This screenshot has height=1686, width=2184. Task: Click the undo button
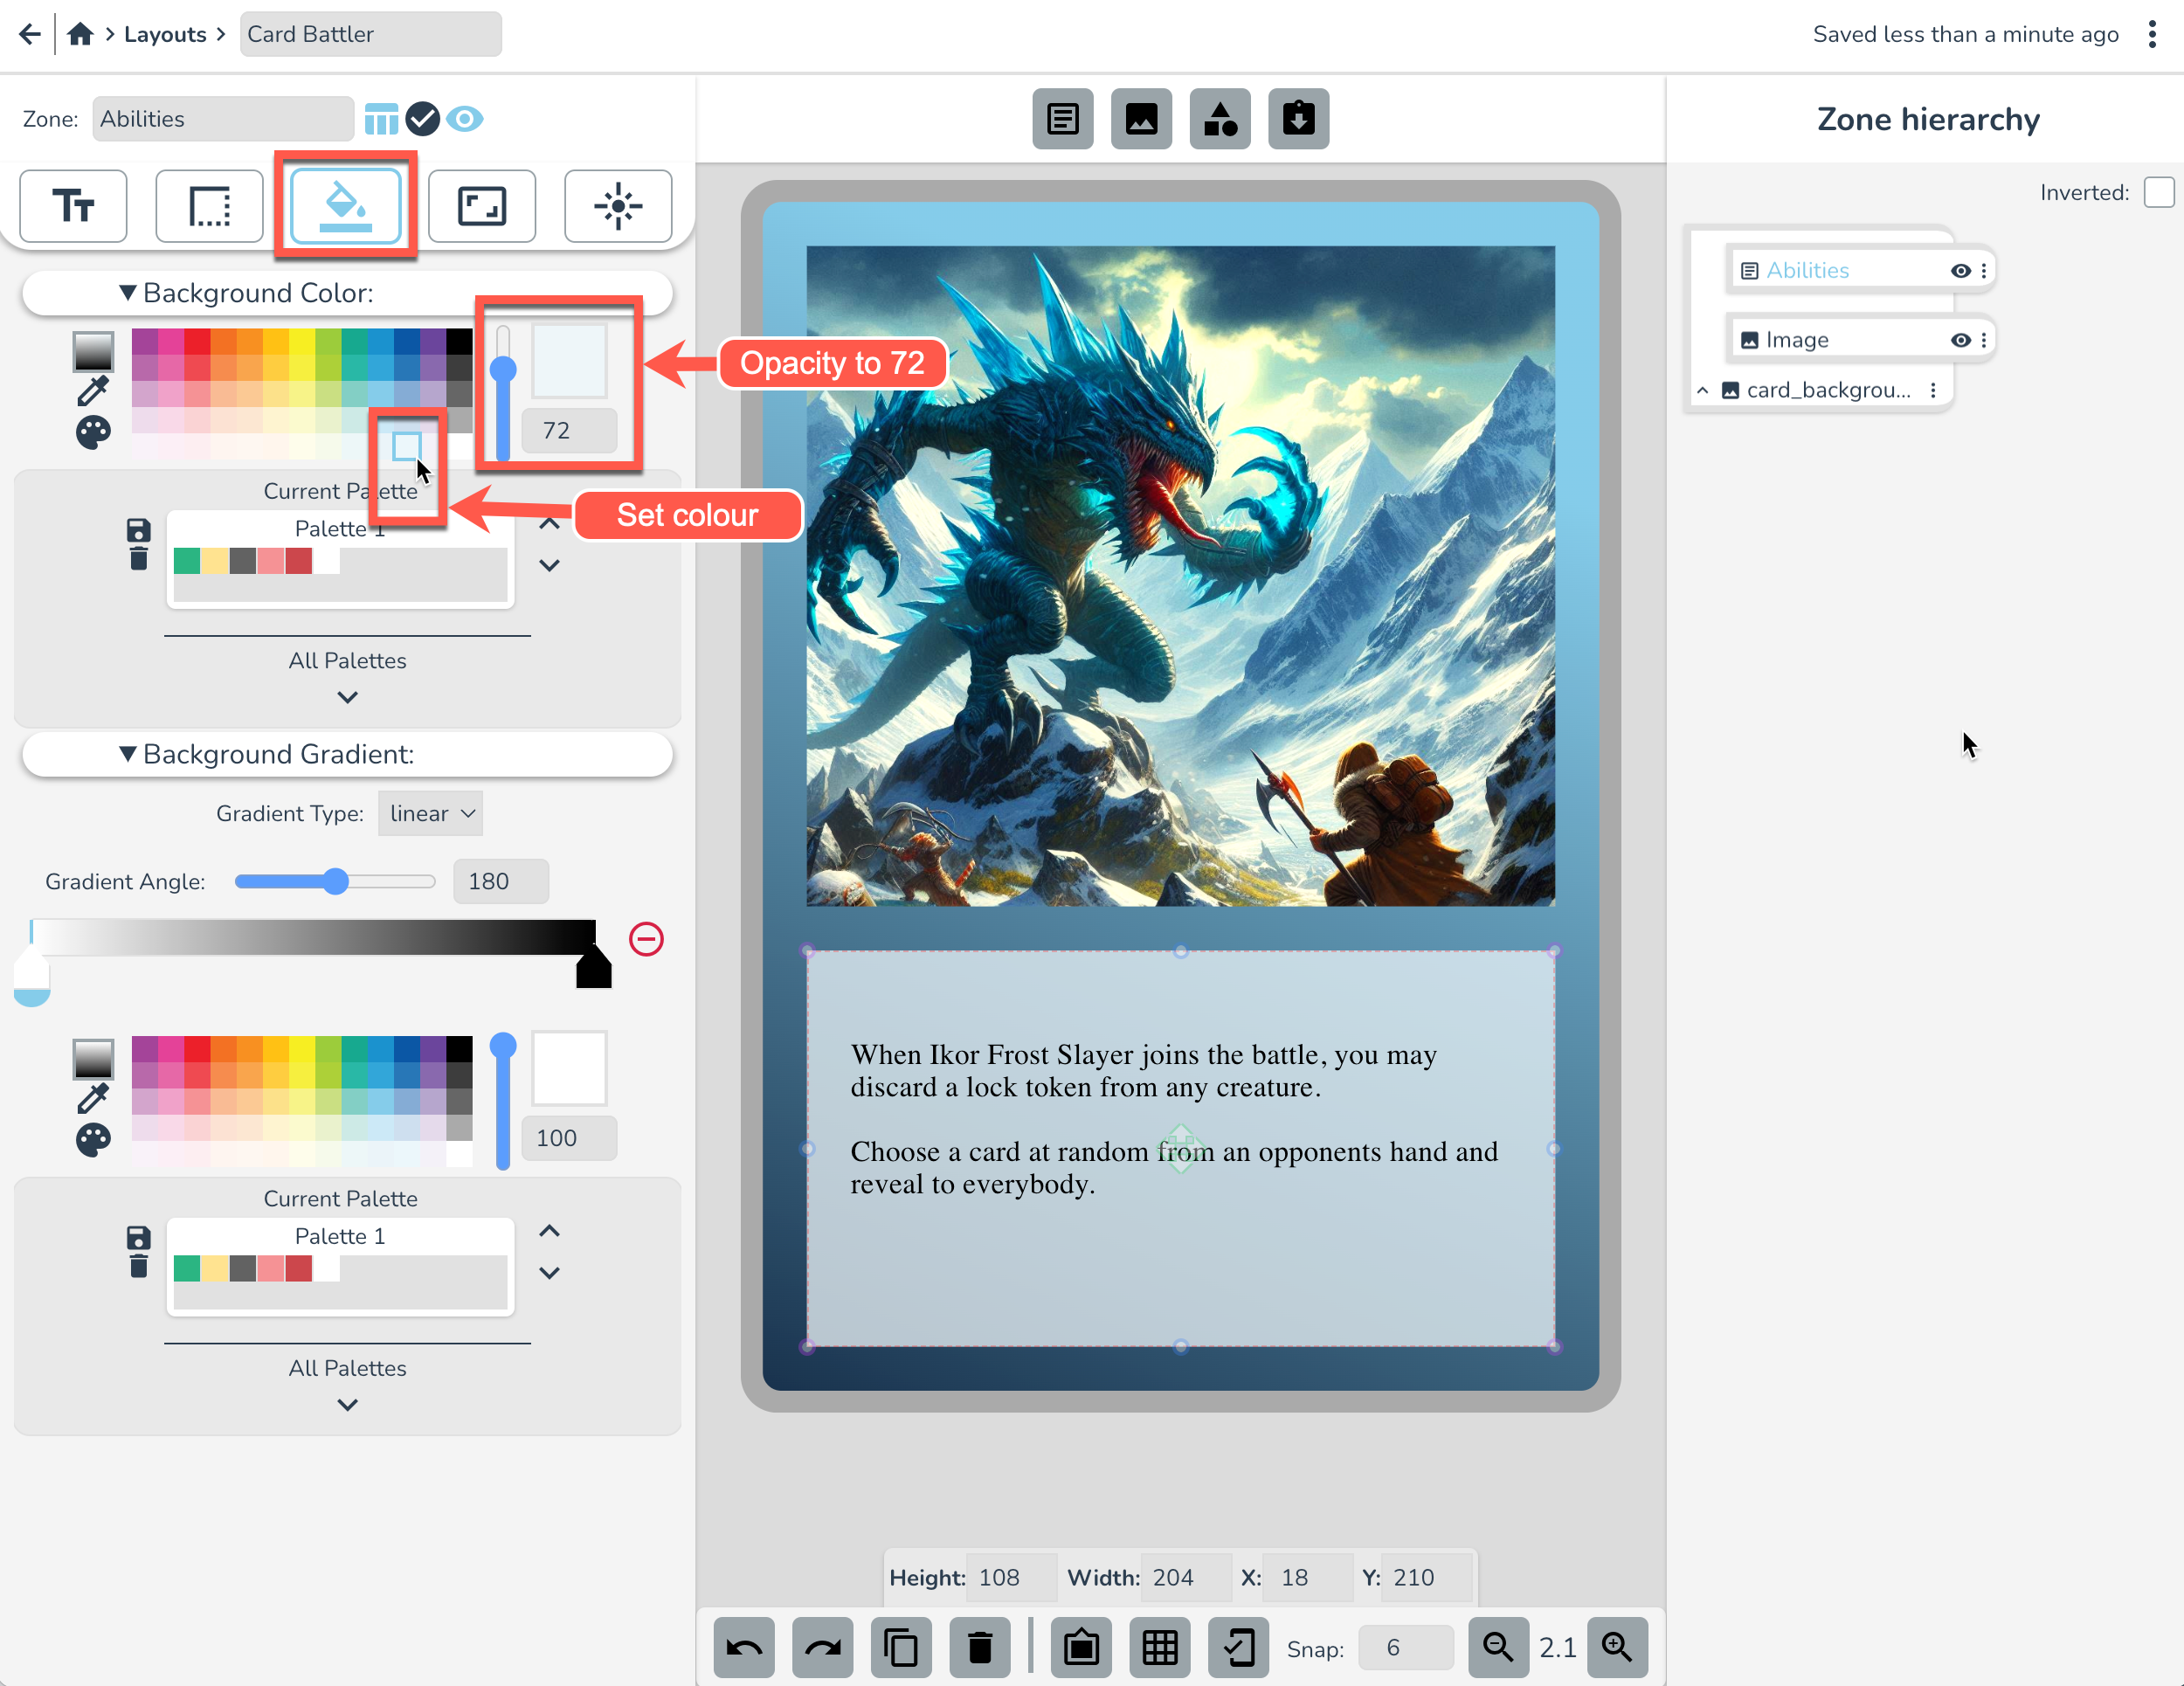[743, 1647]
